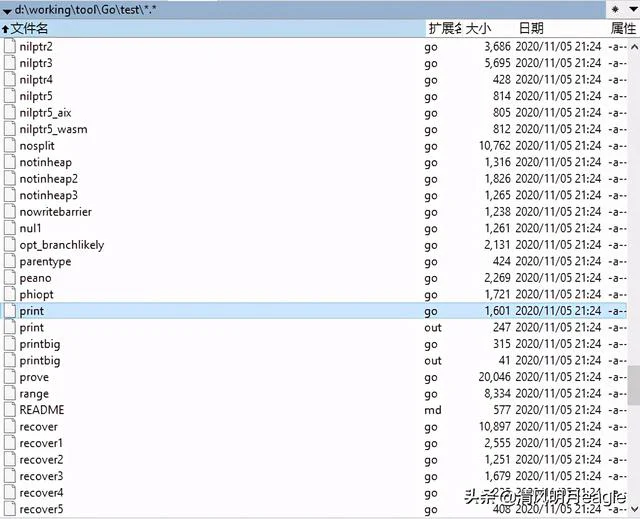Select the file named recover4
This screenshot has width=640, height=519.
click(x=41, y=492)
